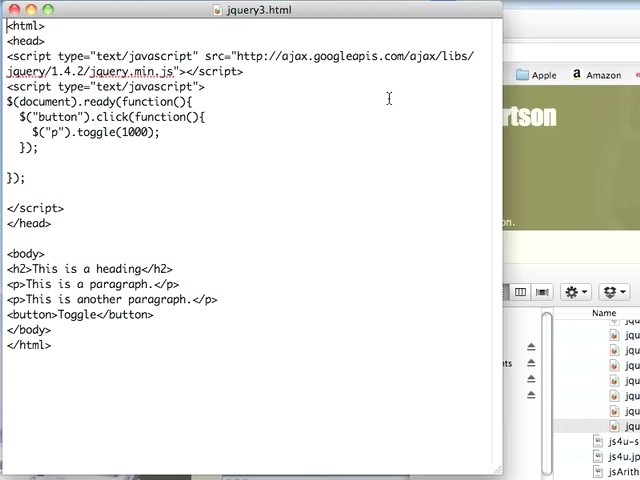Click the "<button>Toggle</button>" line
This screenshot has width=640, height=480.
coord(80,315)
